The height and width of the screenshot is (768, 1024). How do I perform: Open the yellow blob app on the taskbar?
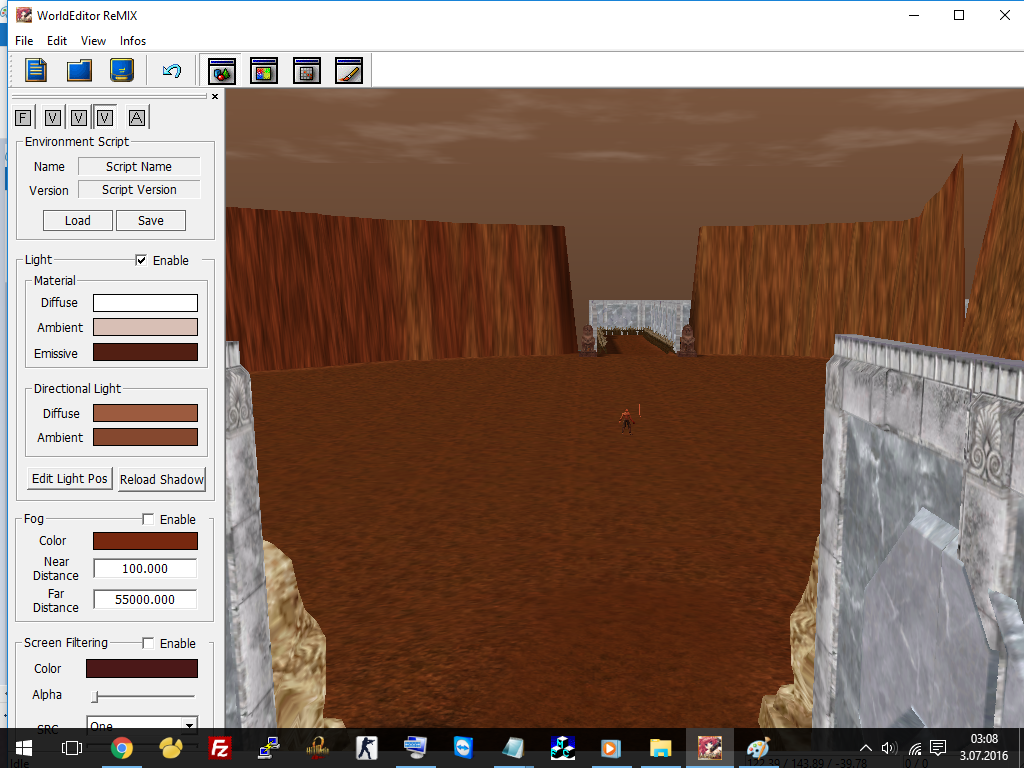(x=170, y=748)
